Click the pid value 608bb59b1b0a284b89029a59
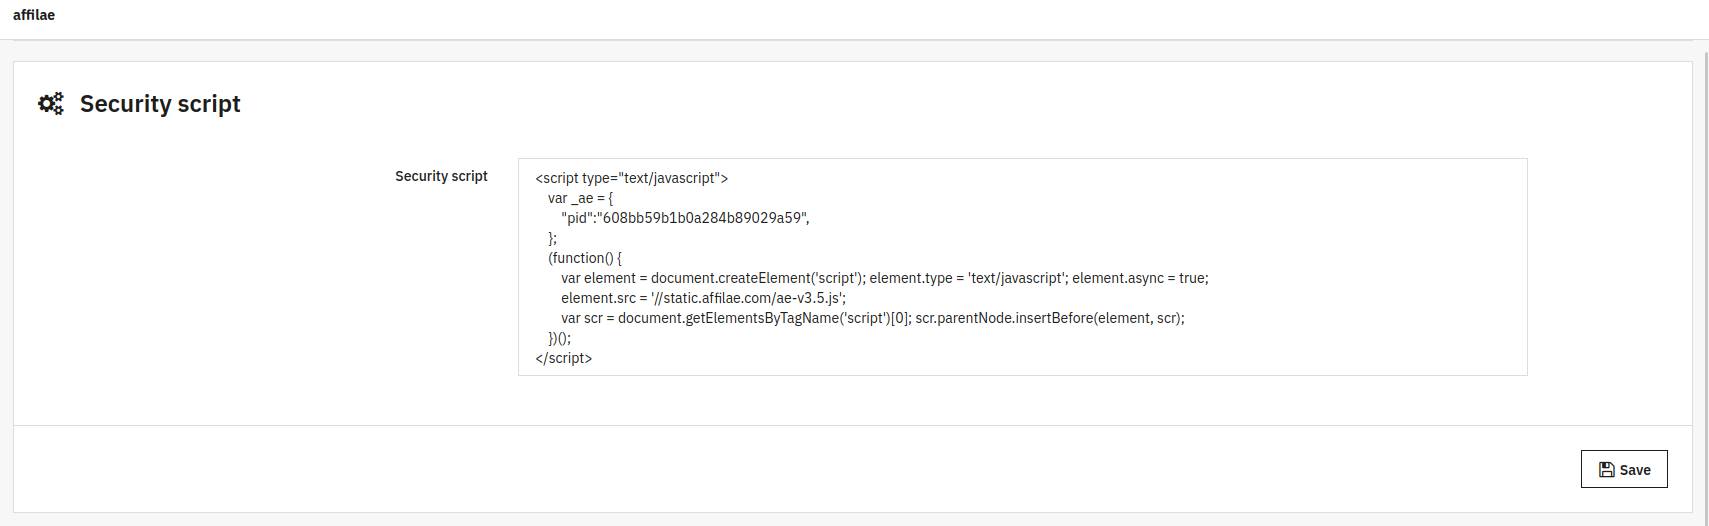The image size is (1709, 526). coord(703,218)
